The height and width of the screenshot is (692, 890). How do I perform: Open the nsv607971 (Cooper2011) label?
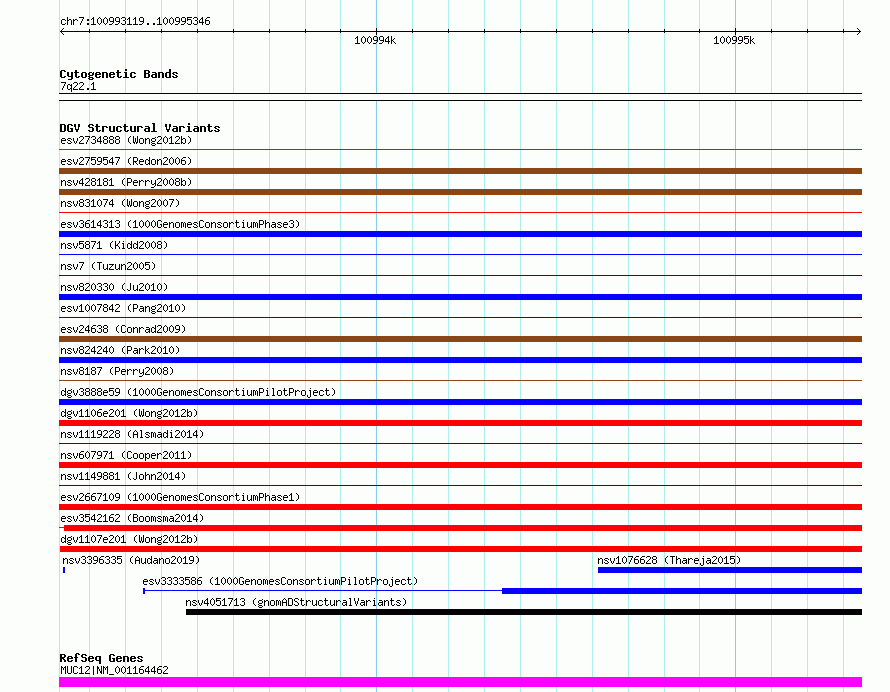pos(126,455)
